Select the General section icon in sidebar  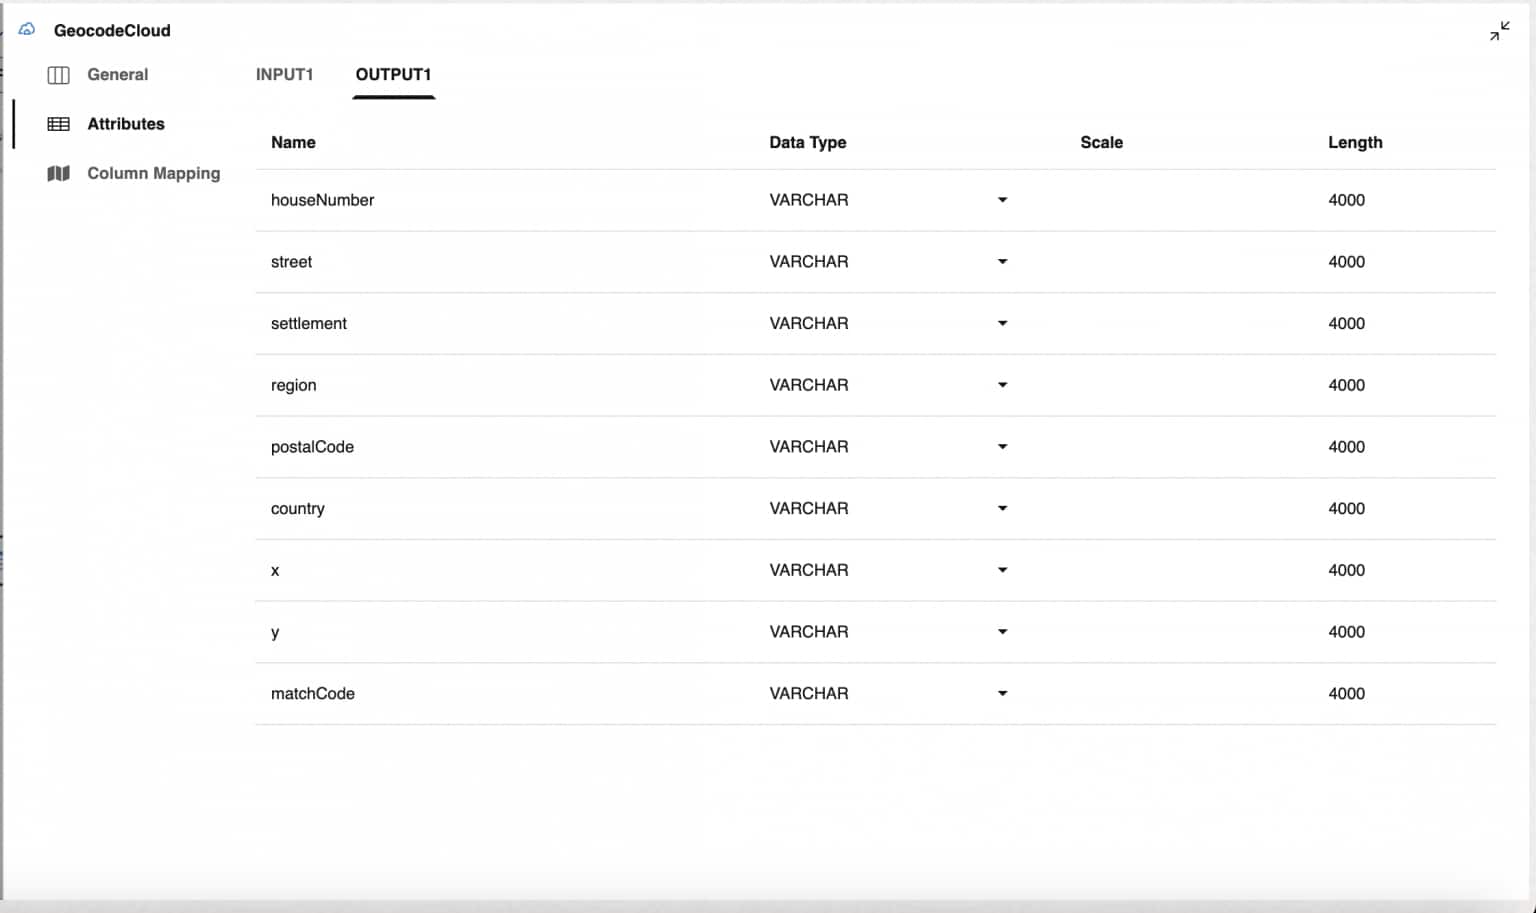tap(57, 74)
